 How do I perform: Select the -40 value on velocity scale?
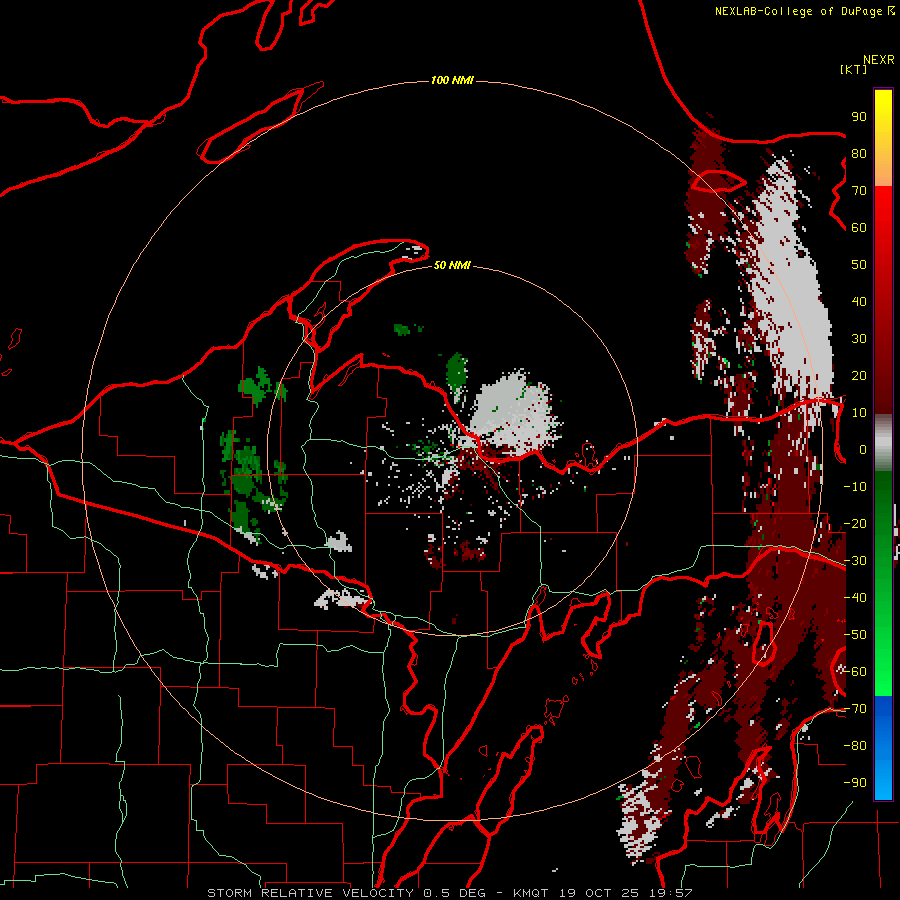[x=855, y=598]
